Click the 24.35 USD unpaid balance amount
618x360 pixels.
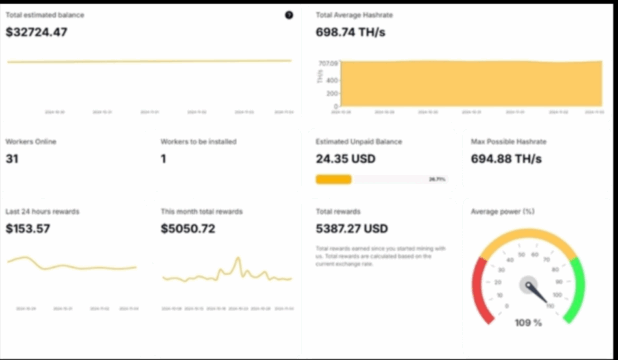click(346, 159)
